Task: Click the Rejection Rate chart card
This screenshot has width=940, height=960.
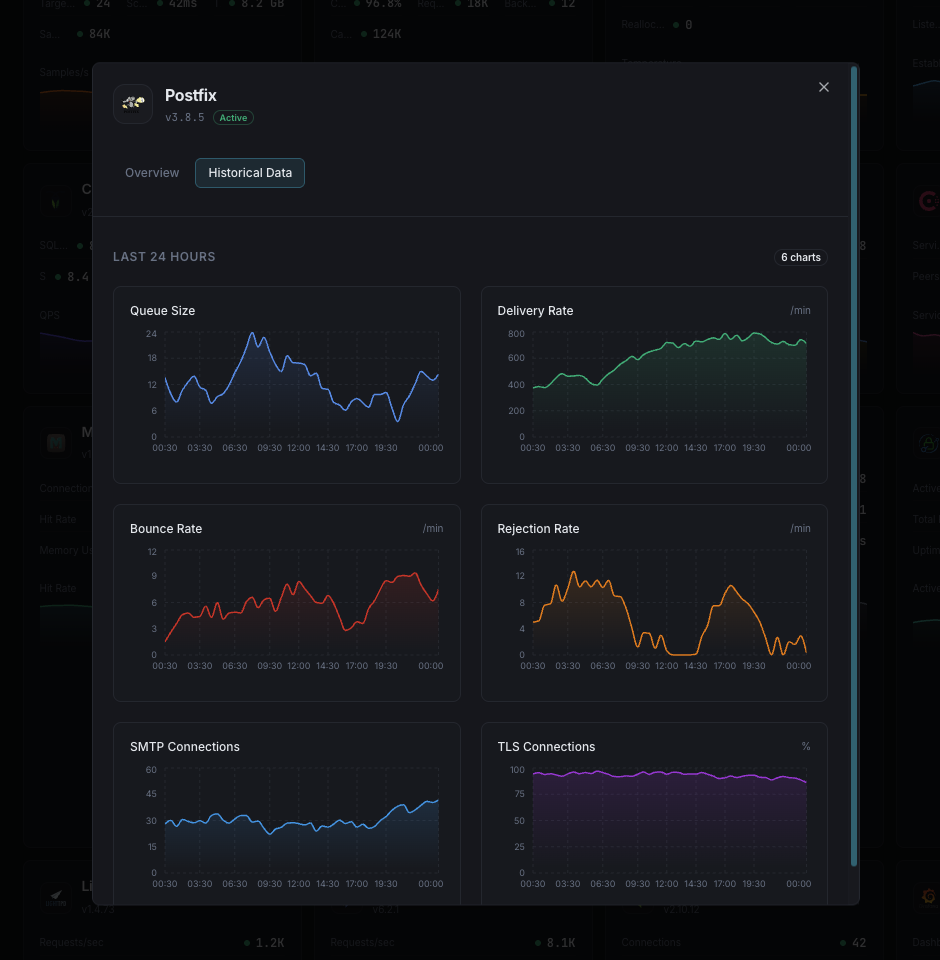Action: (x=654, y=602)
